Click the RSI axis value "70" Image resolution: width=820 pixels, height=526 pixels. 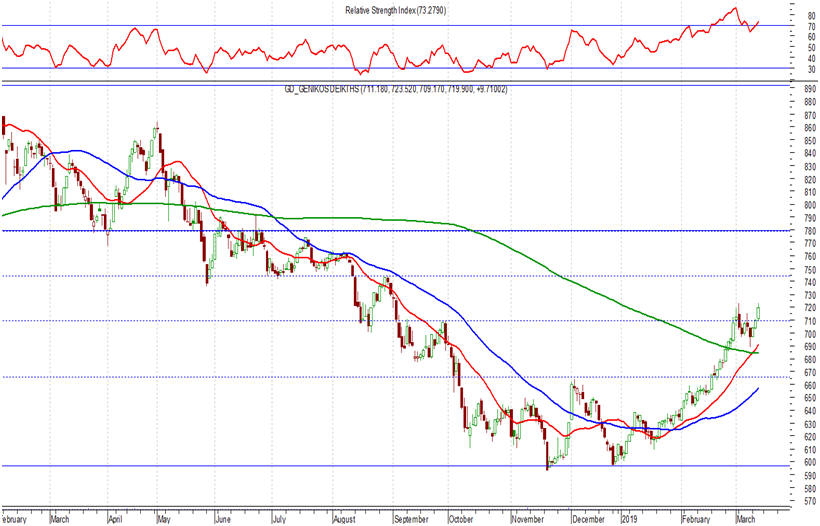point(811,27)
